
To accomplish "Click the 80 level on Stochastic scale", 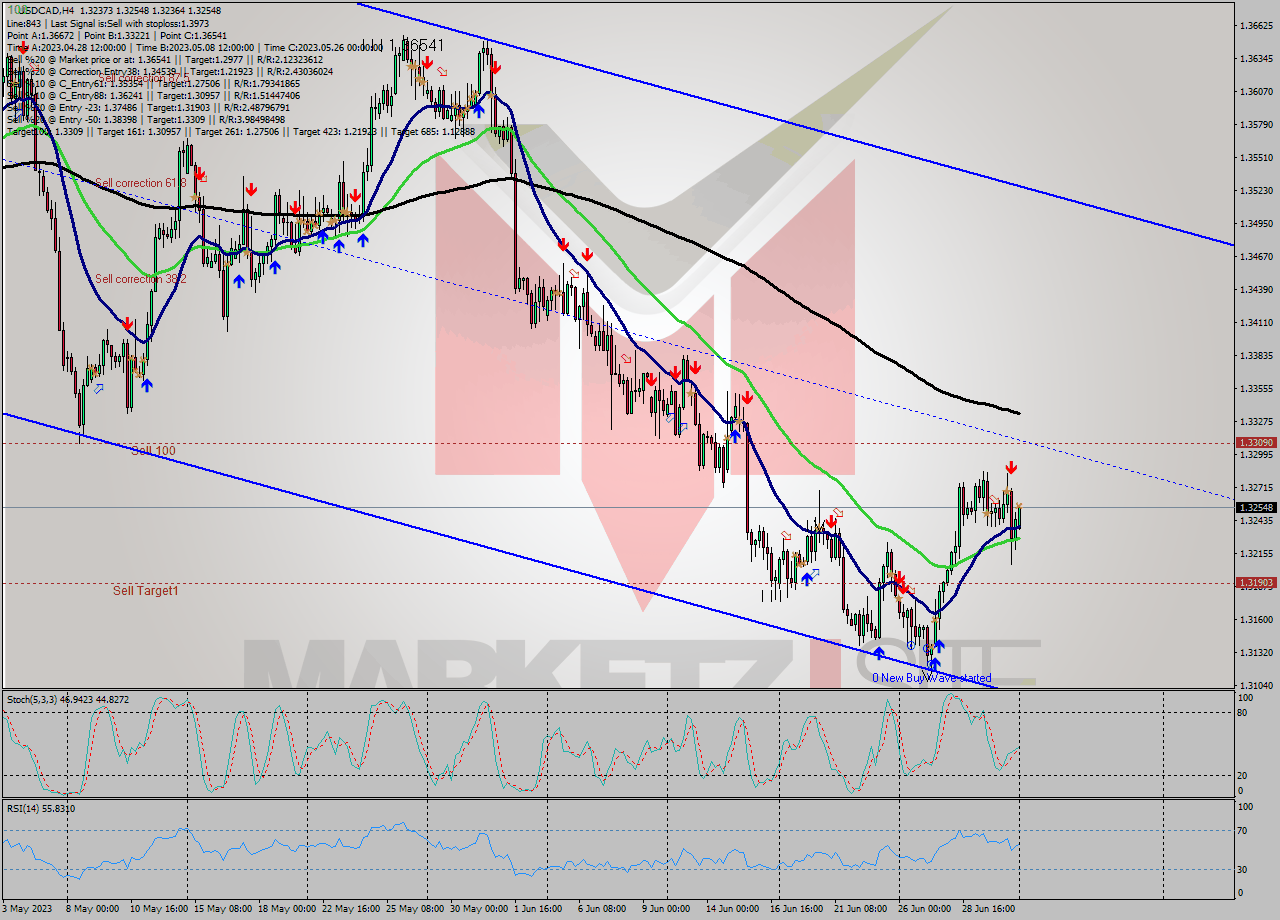I will (x=1242, y=713).
